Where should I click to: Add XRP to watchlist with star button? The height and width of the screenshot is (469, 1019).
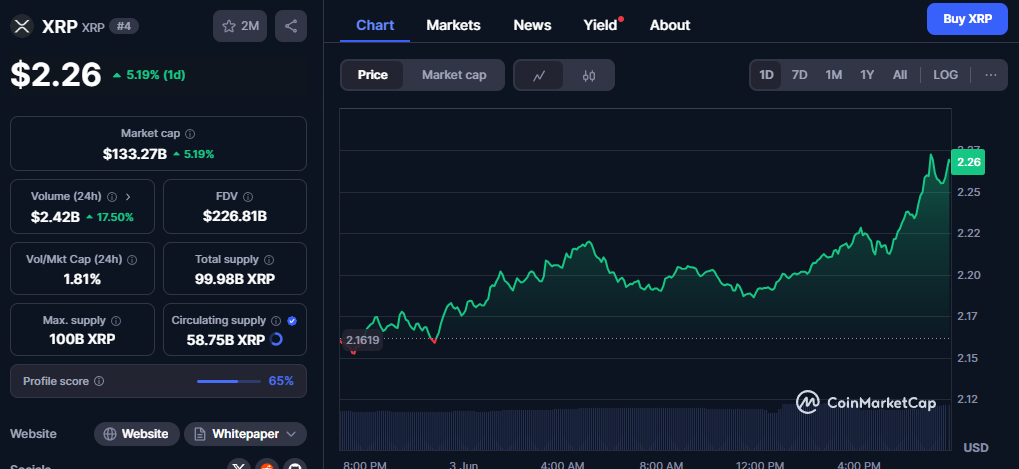240,26
